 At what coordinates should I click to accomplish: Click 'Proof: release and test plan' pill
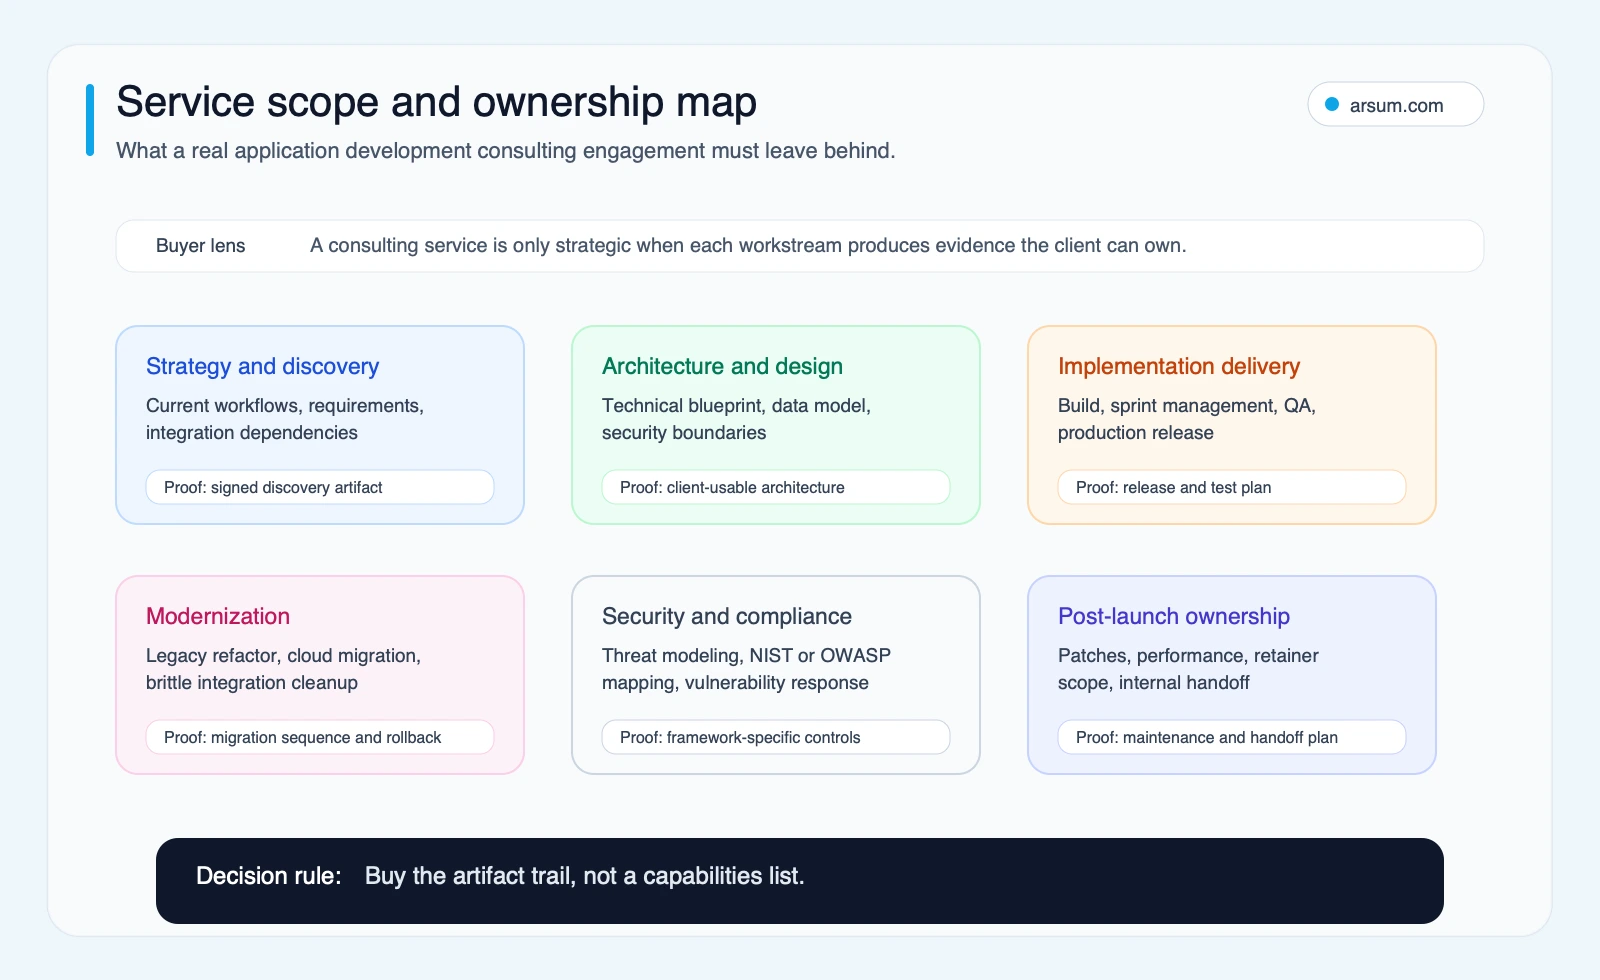[1232, 487]
